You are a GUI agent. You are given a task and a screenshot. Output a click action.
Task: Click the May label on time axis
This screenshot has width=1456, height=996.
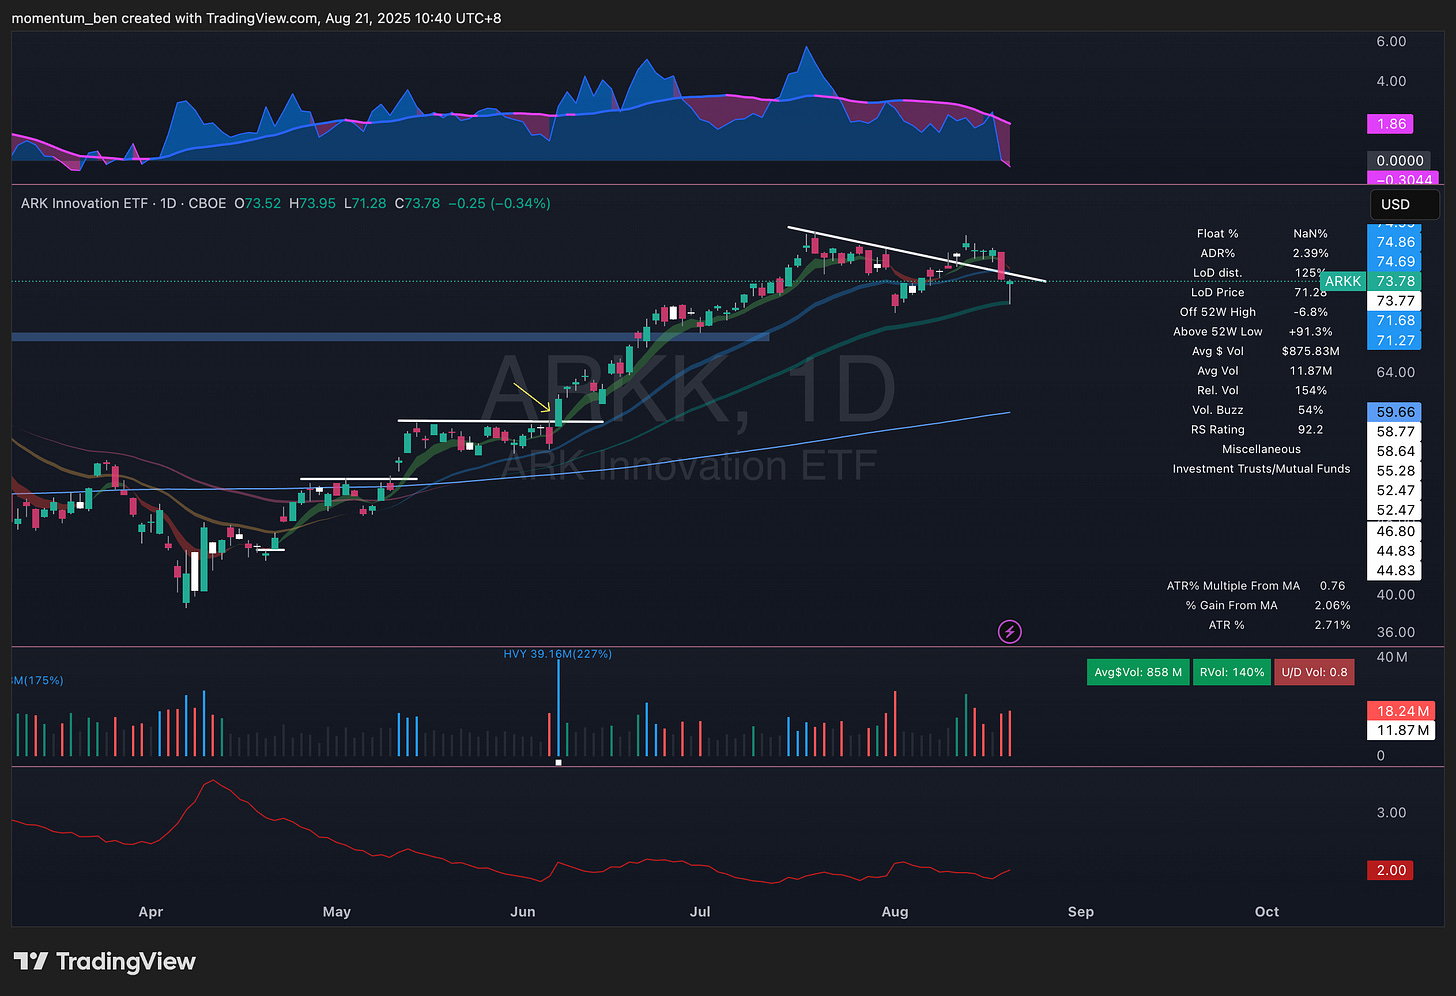point(337,912)
